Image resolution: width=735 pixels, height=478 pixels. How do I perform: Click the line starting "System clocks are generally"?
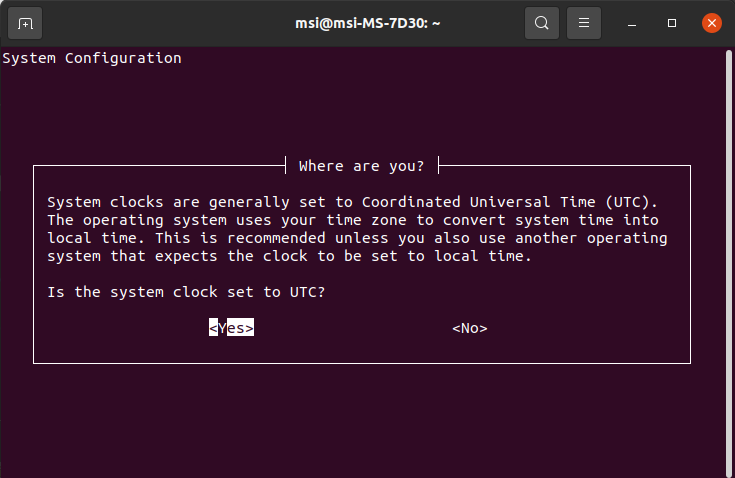click(352, 202)
